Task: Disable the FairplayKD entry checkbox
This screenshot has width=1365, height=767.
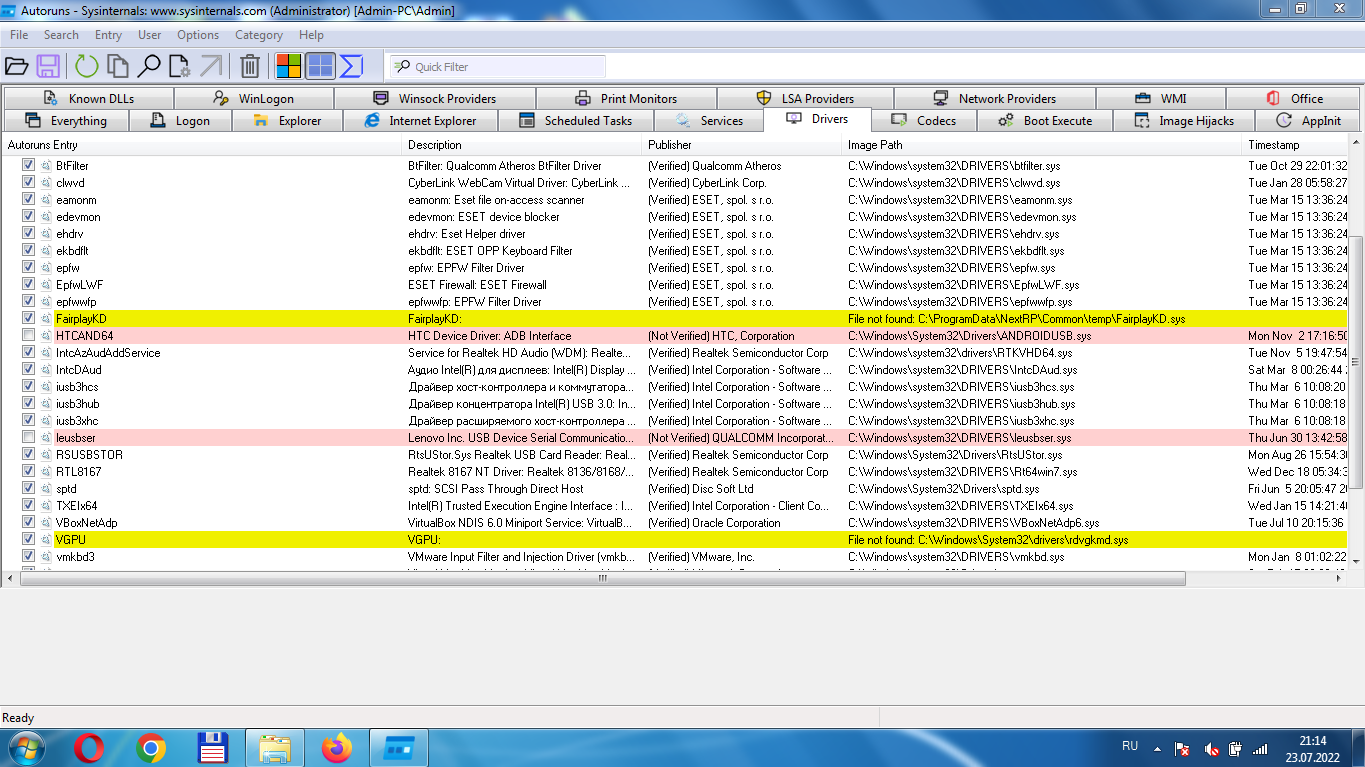Action: [28, 318]
